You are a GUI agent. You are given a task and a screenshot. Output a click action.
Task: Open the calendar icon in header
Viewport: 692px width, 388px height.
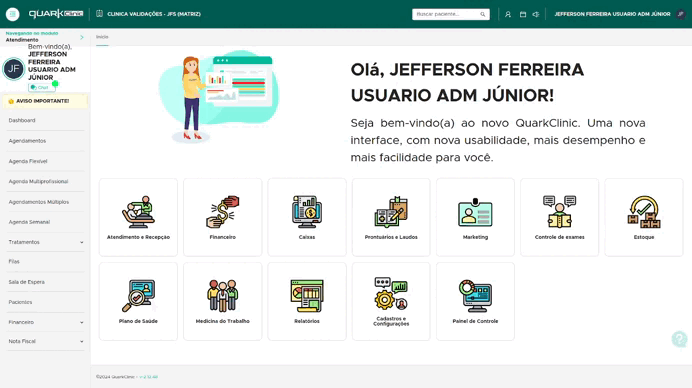pyautogui.click(x=523, y=14)
